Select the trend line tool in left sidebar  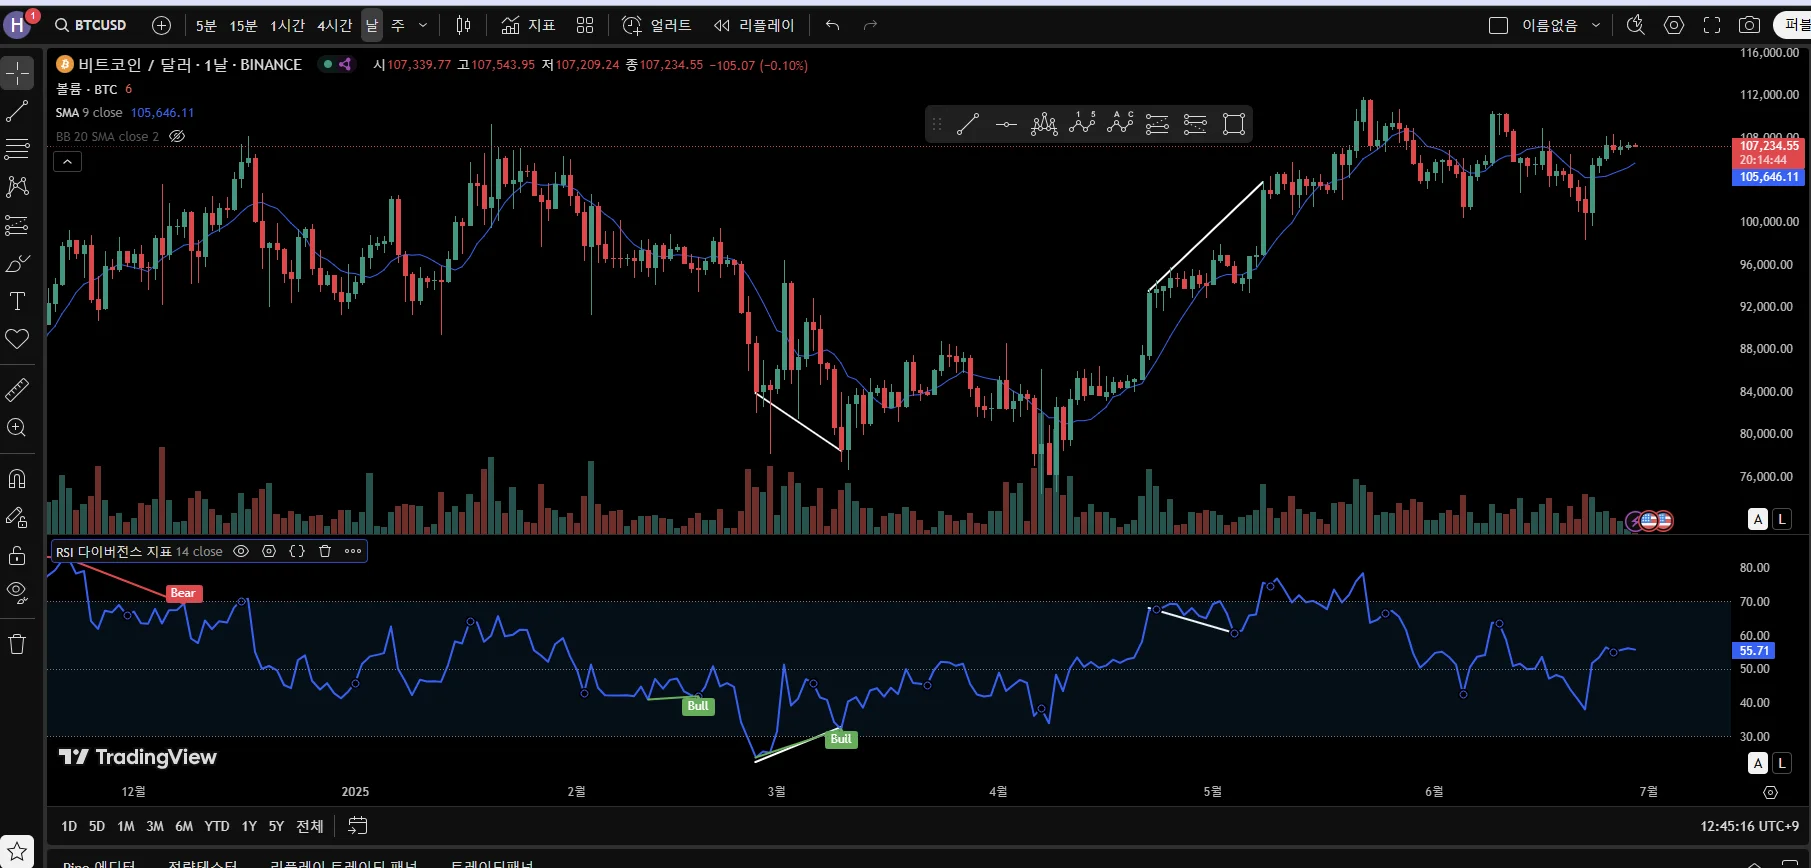coord(17,112)
